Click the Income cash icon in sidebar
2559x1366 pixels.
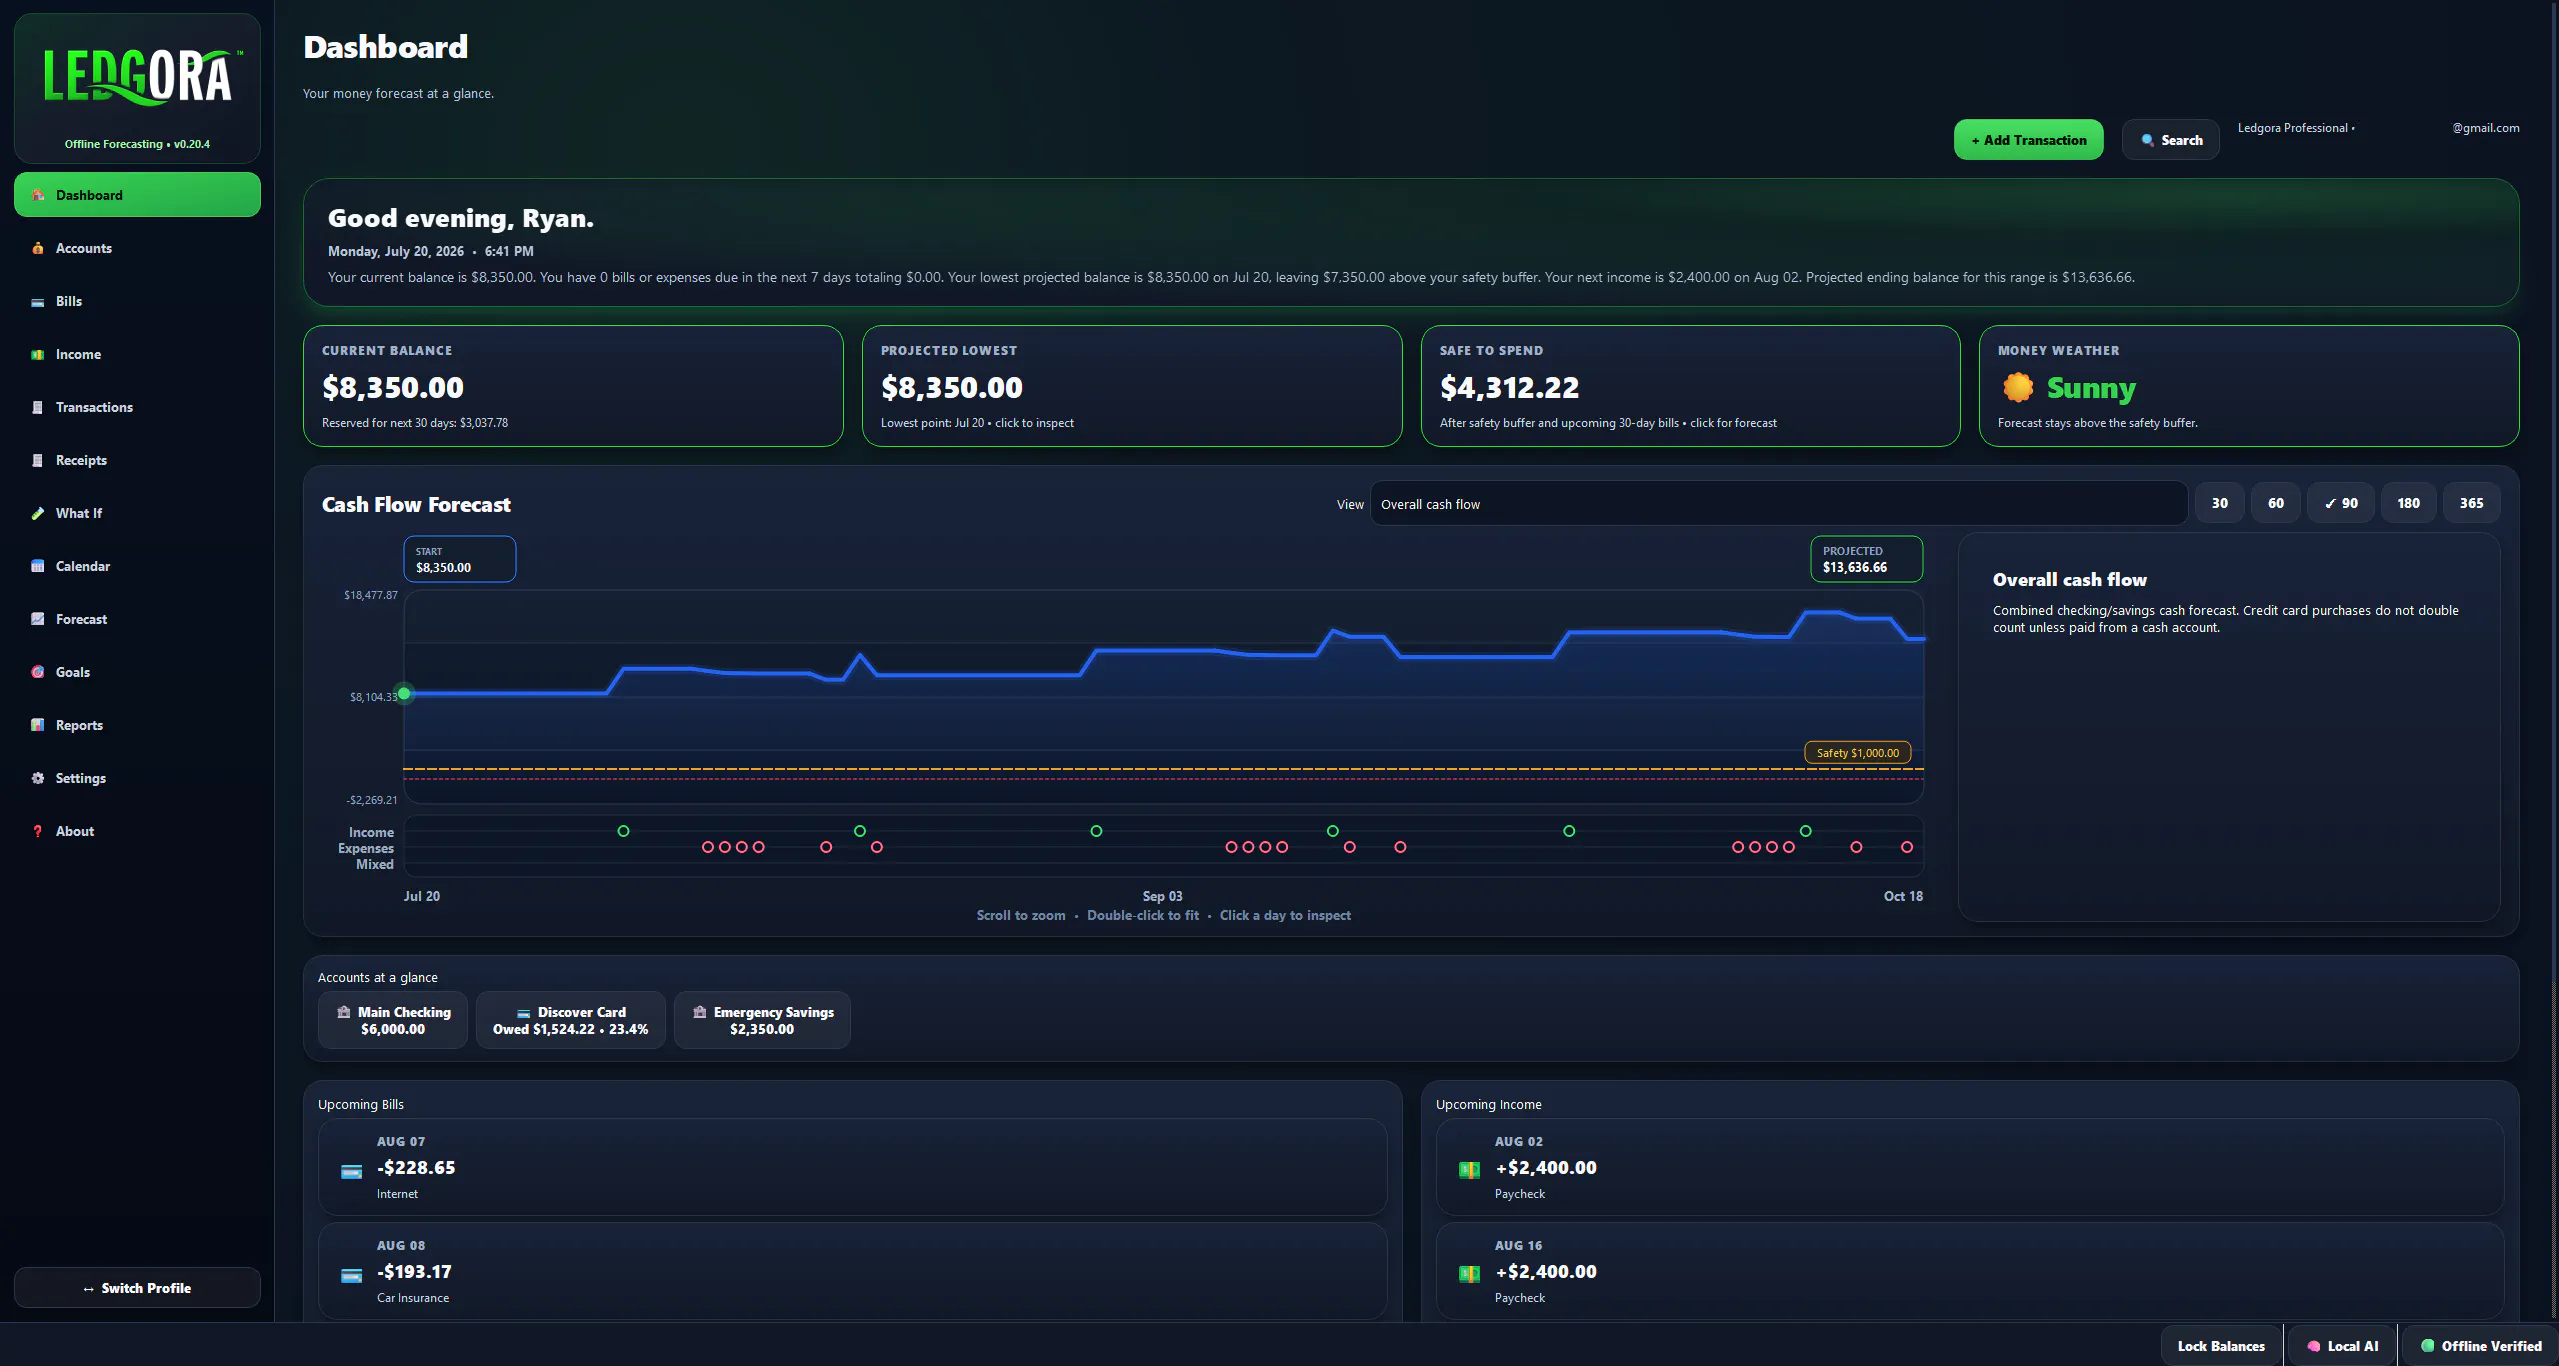coord(38,354)
